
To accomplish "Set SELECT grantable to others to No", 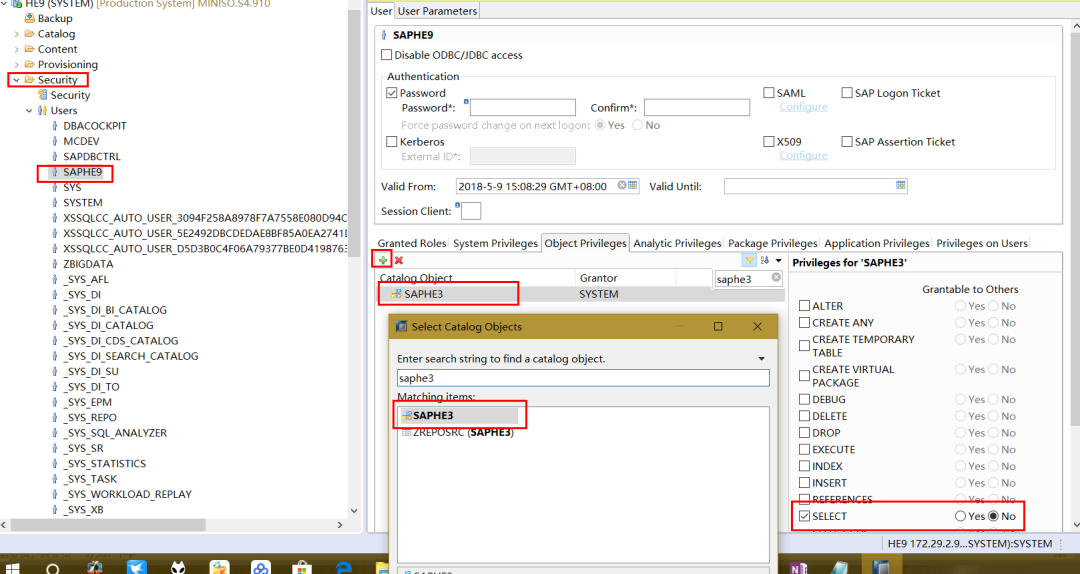I will (x=993, y=516).
